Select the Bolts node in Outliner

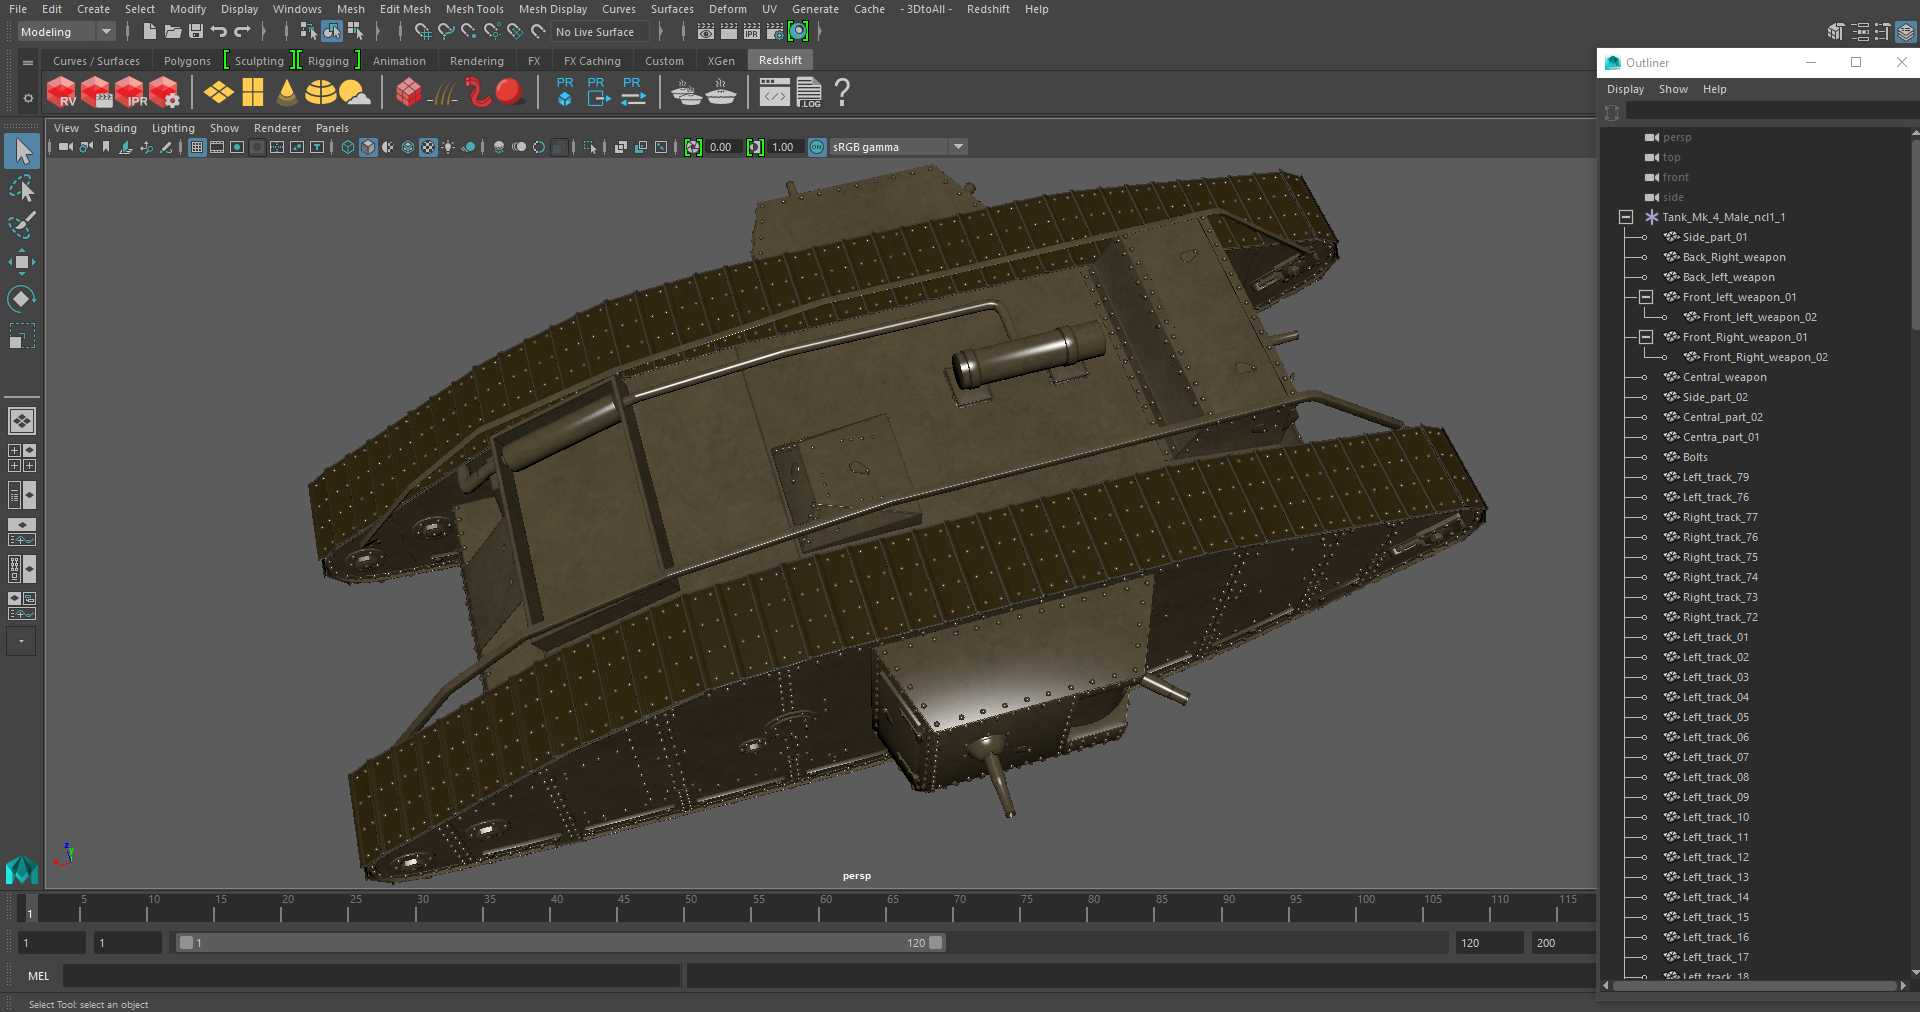(x=1695, y=457)
